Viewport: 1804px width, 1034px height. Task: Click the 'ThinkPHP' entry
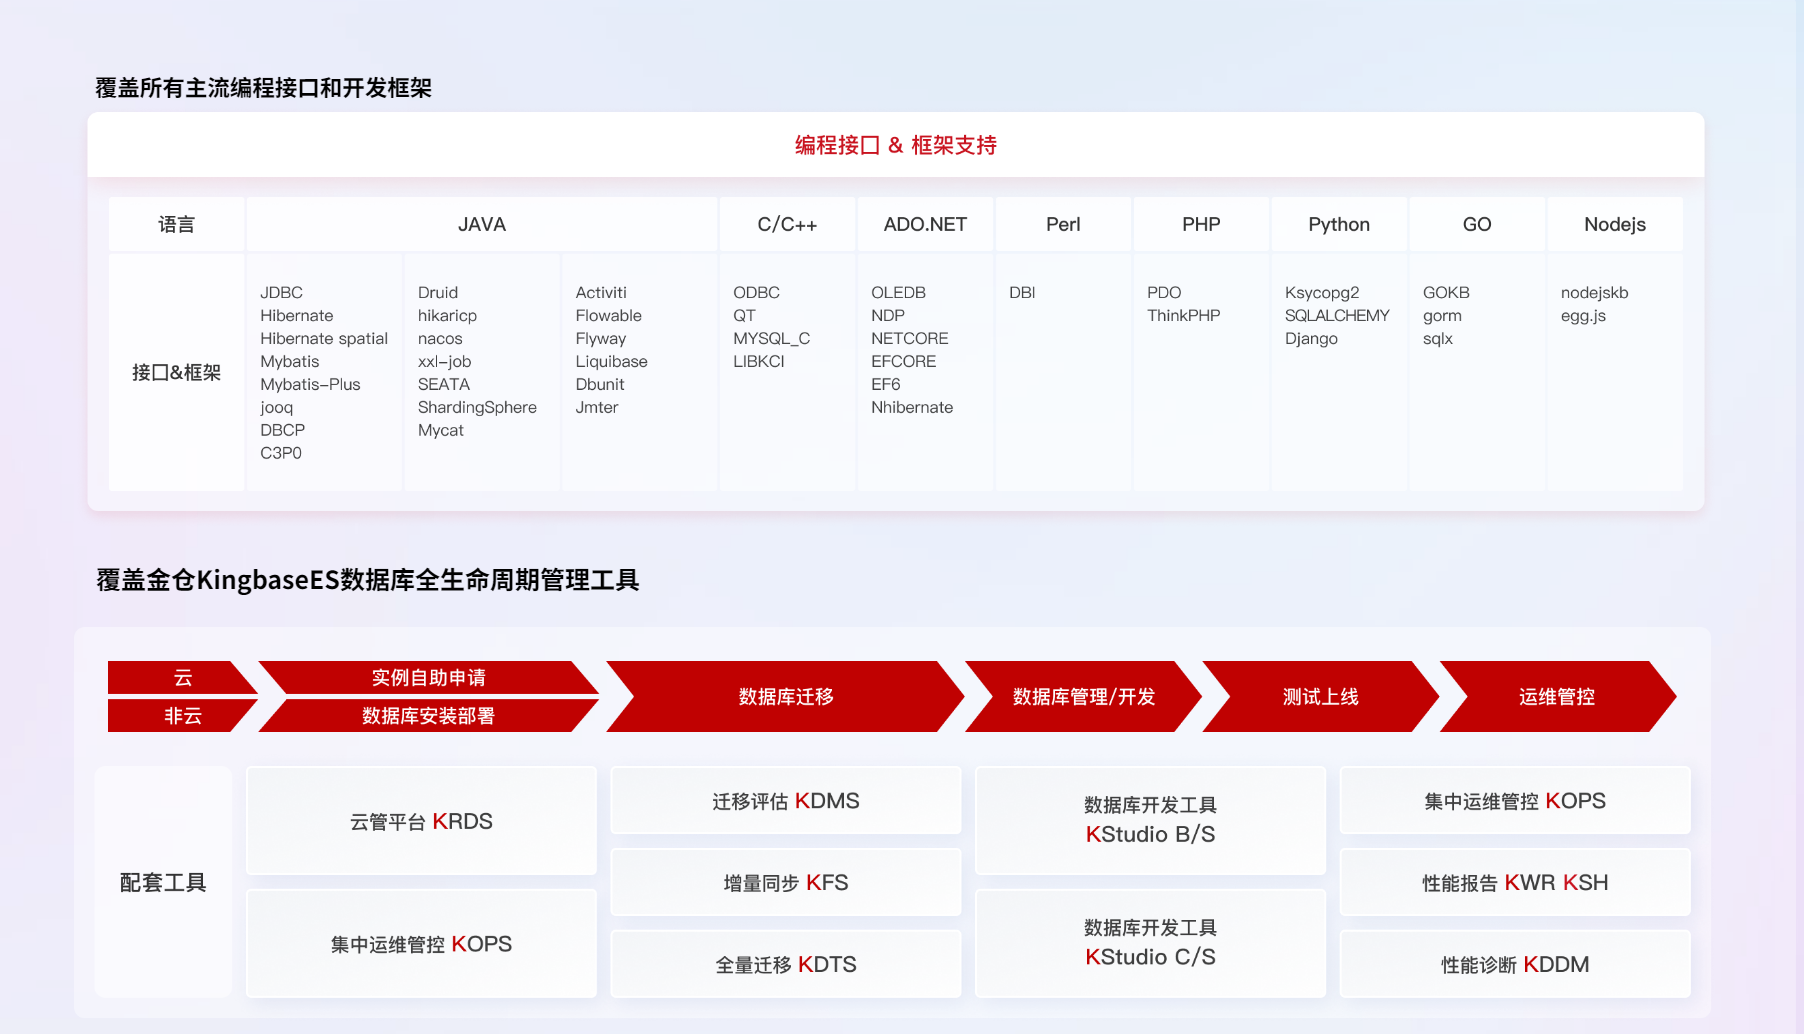coord(1184,315)
